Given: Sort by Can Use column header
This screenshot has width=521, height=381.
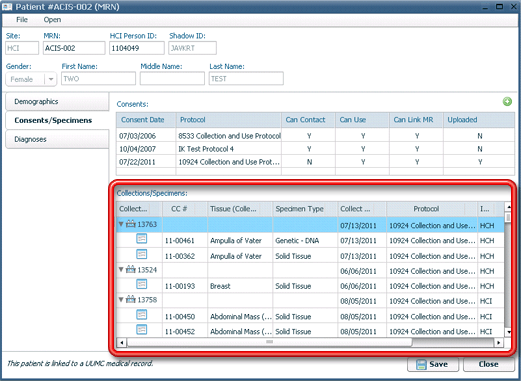Looking at the screenshot, I should [362, 120].
